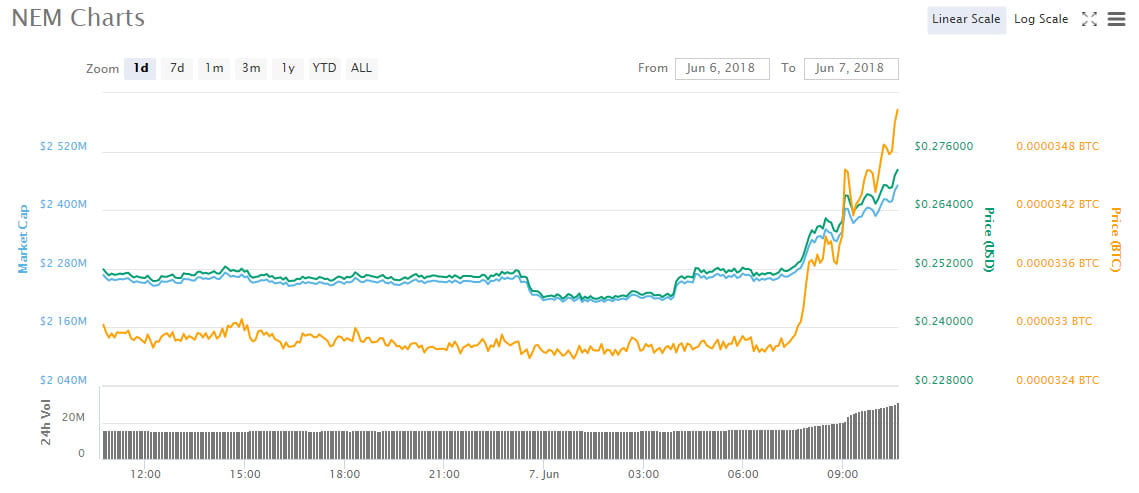The height and width of the screenshot is (493, 1139).
Task: Click the 7. Jun time axis label
Action: (x=544, y=474)
